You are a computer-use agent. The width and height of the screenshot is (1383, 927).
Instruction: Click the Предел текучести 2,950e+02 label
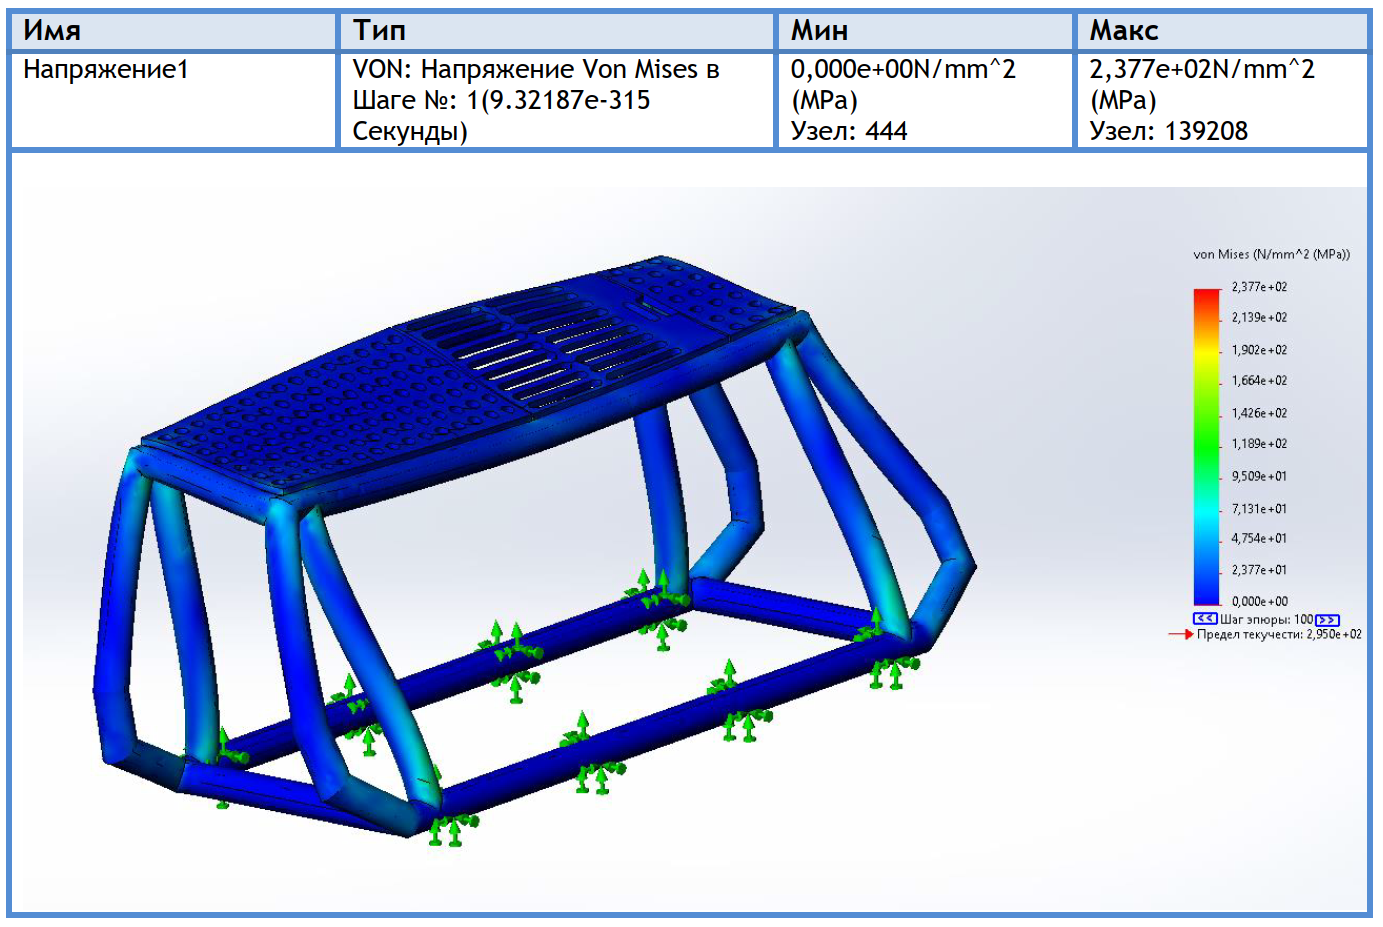tap(1279, 634)
